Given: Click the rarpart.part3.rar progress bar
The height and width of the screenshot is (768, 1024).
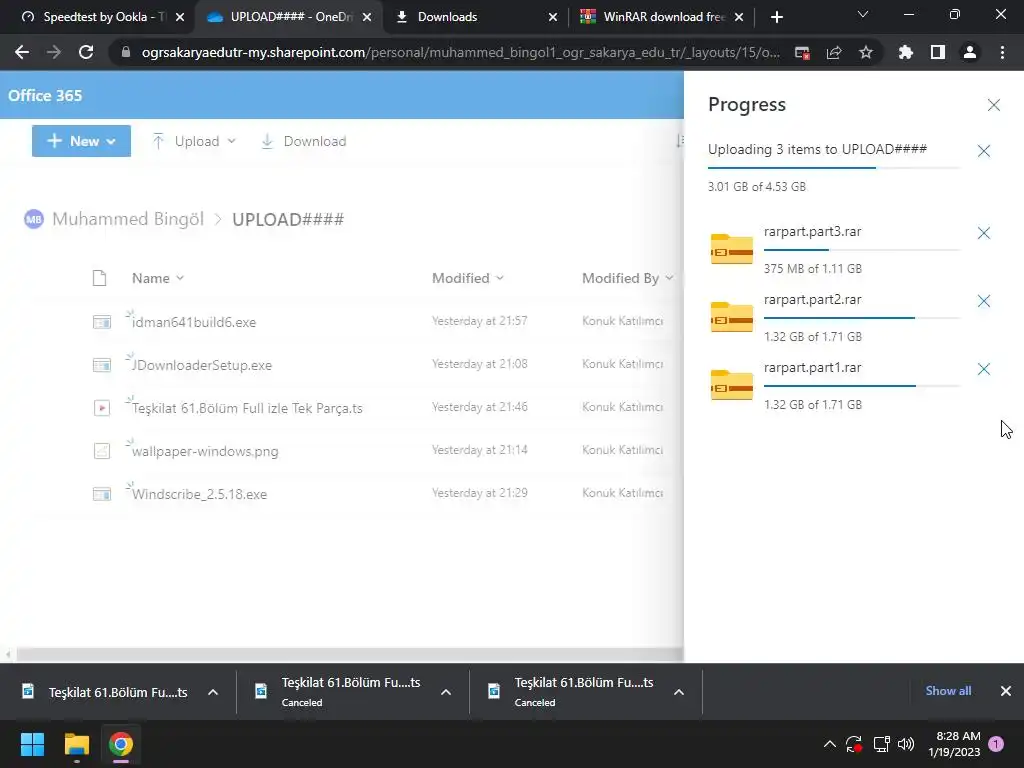Looking at the screenshot, I should point(862,249).
